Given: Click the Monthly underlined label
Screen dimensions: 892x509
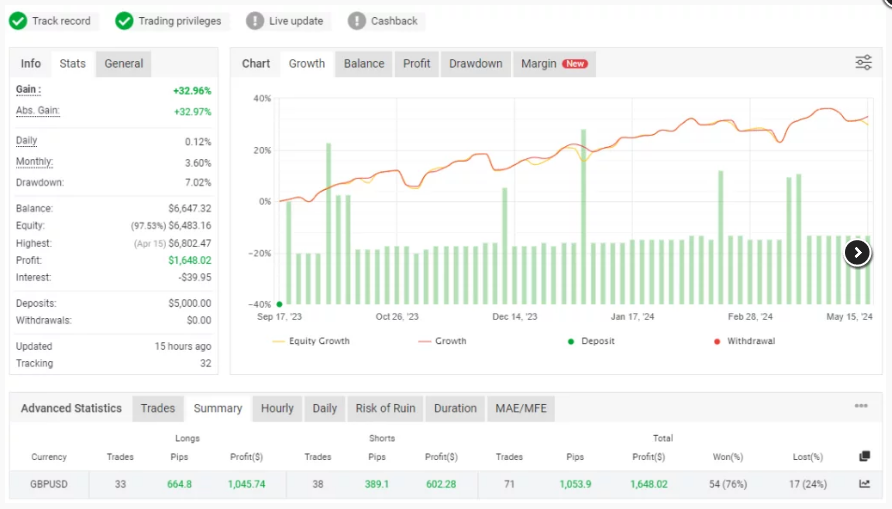Looking at the screenshot, I should click(34, 162).
